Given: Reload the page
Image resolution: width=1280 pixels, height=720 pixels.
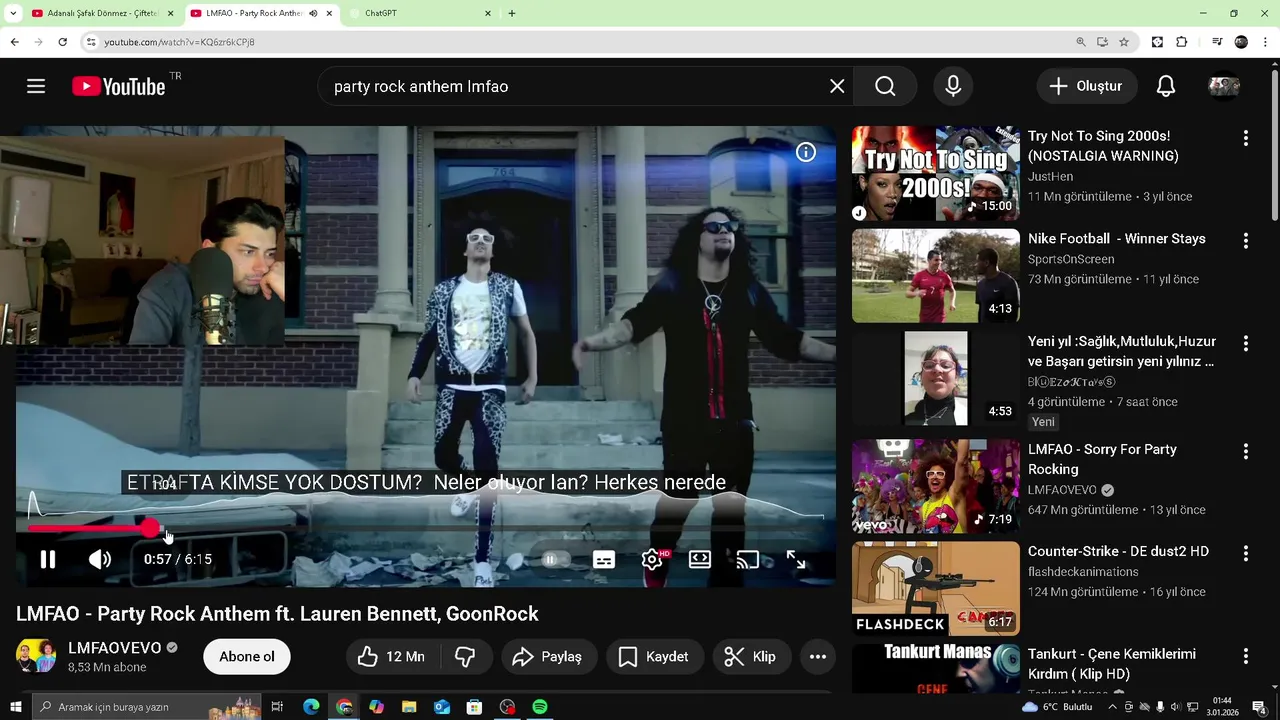Looking at the screenshot, I should click(62, 42).
